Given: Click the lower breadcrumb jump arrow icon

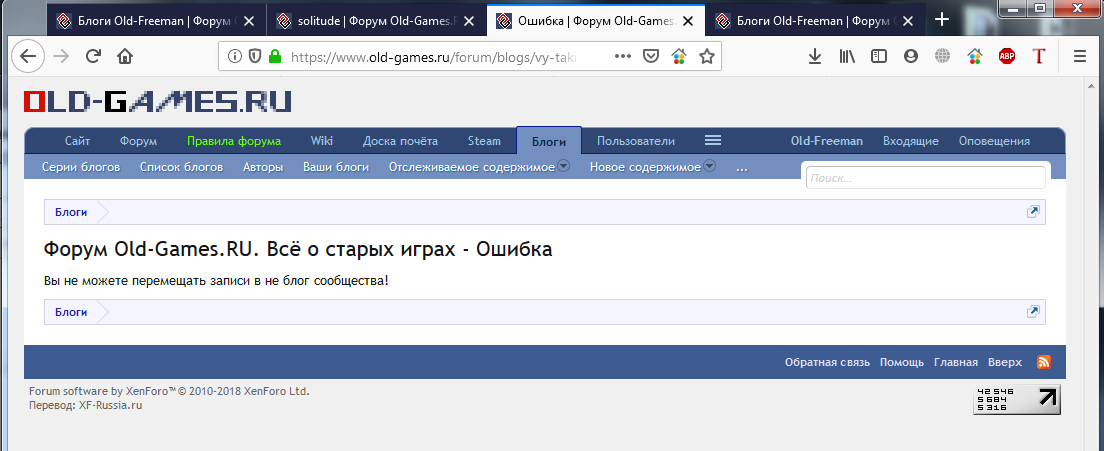Looking at the screenshot, I should pyautogui.click(x=1033, y=312).
